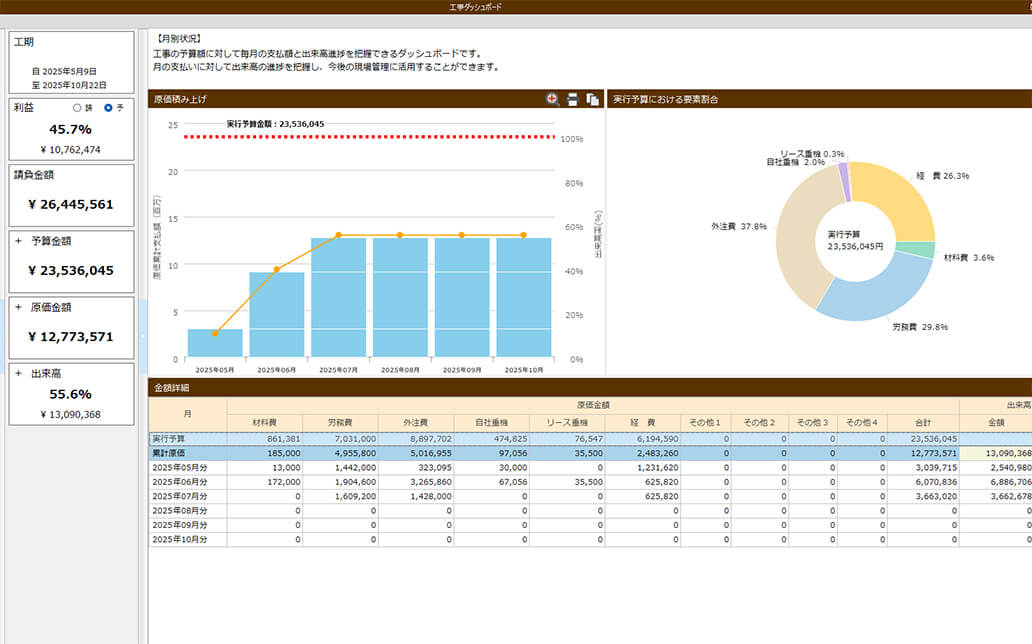Image resolution: width=1032 pixels, height=644 pixels.
Task: Expand the 予算金額 panel with plus sign
Action: tap(18, 241)
